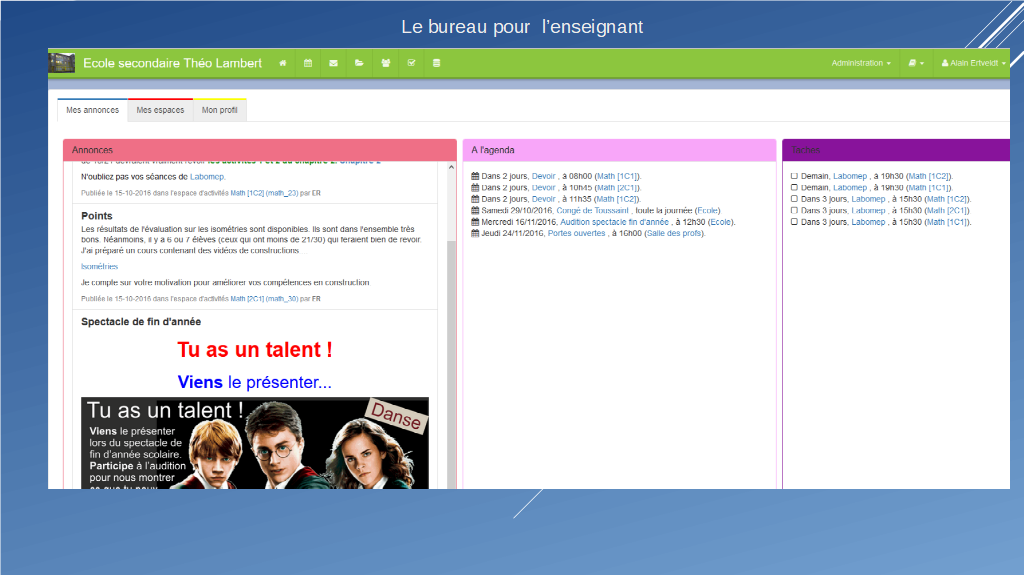
Task: Open Math [2C1] (math_30) space link
Action: coord(264,299)
